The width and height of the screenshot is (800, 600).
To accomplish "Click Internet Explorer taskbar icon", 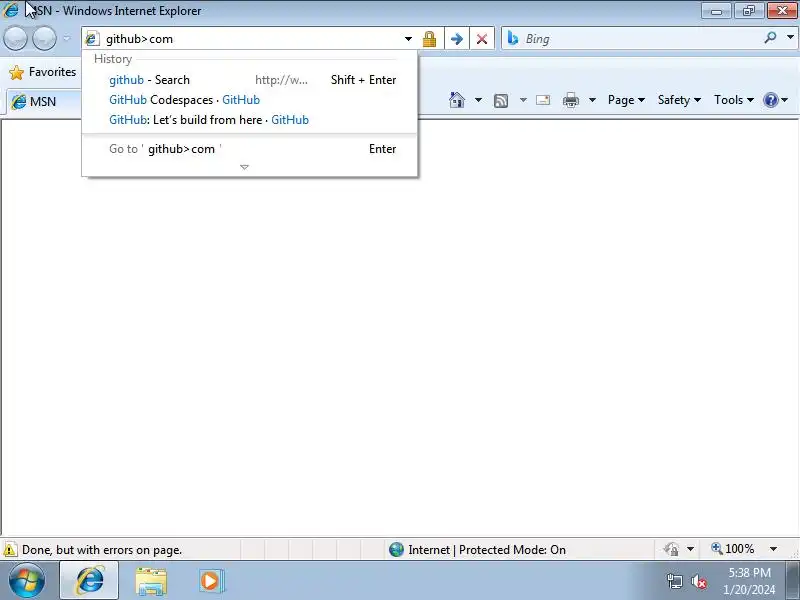I will [90, 581].
